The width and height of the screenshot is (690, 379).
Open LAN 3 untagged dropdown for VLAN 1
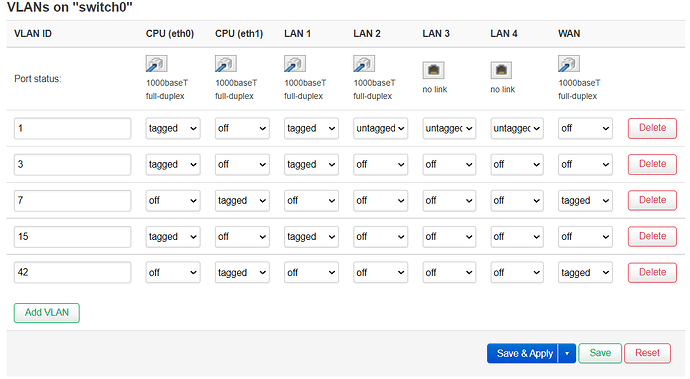pyautogui.click(x=449, y=129)
